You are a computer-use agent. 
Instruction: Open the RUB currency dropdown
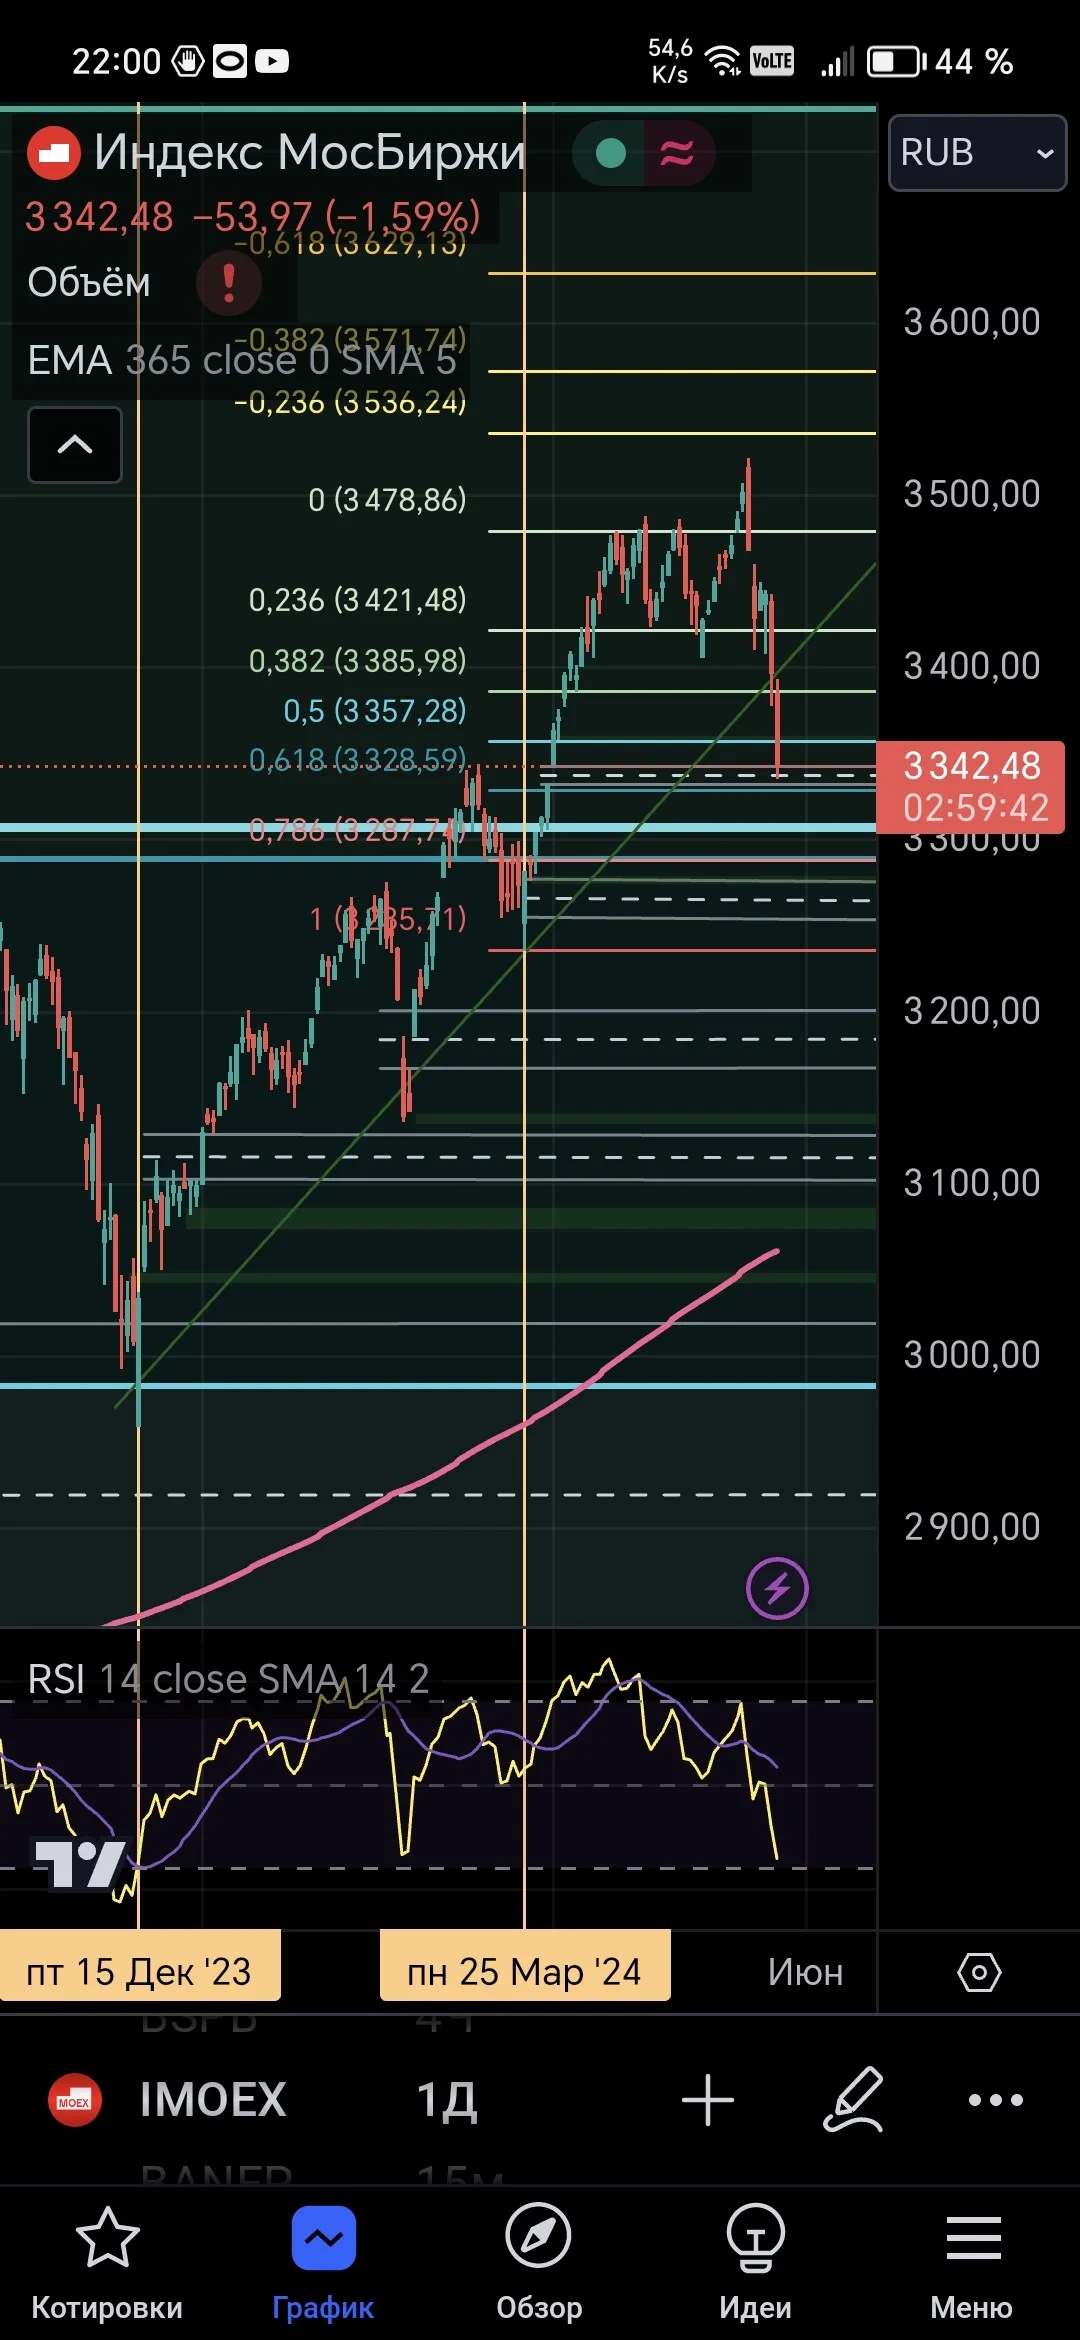(x=977, y=153)
